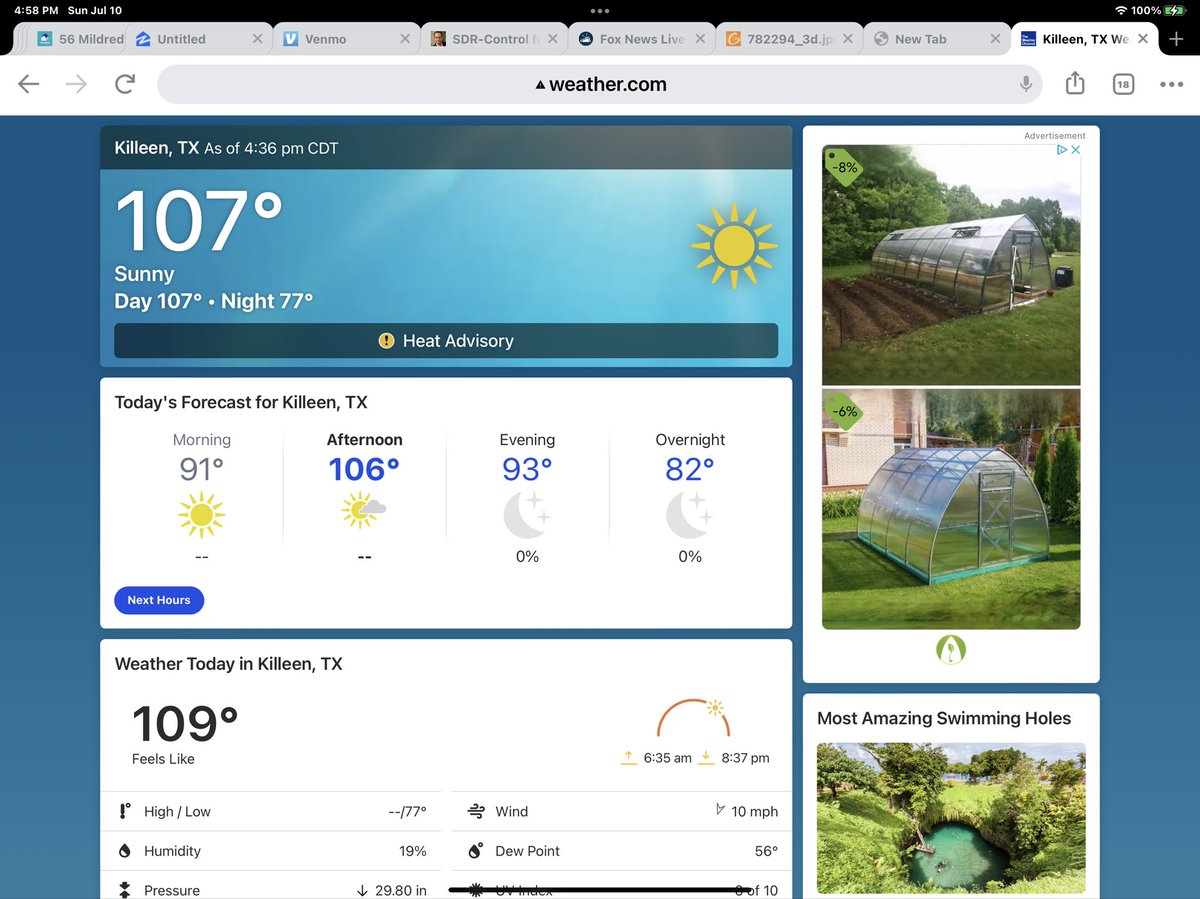Open the Morning 91° forecast
Viewport: 1200px width, 899px height.
pos(201,498)
